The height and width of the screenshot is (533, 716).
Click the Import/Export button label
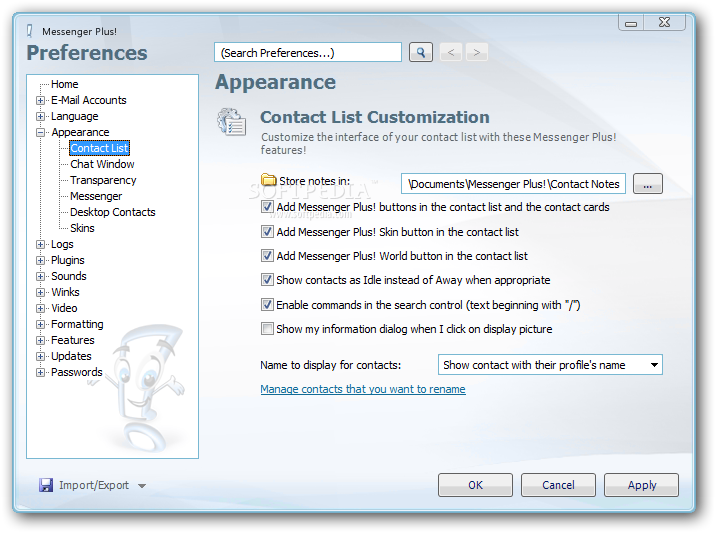(x=94, y=485)
